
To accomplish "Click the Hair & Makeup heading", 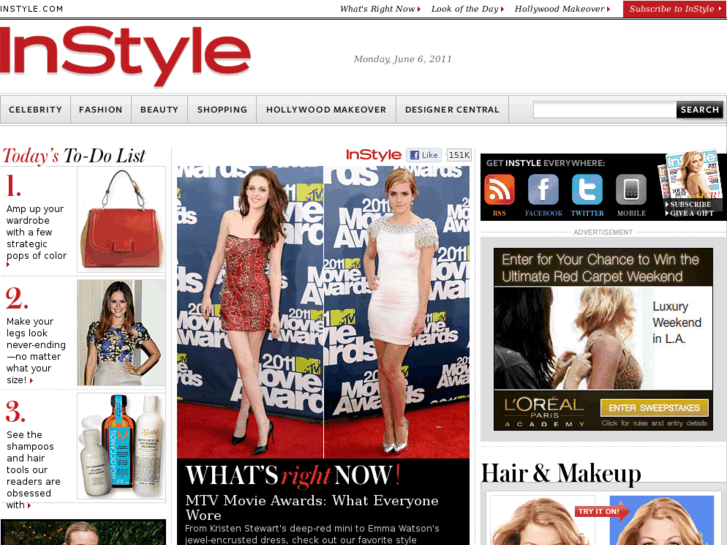I will point(561,474).
